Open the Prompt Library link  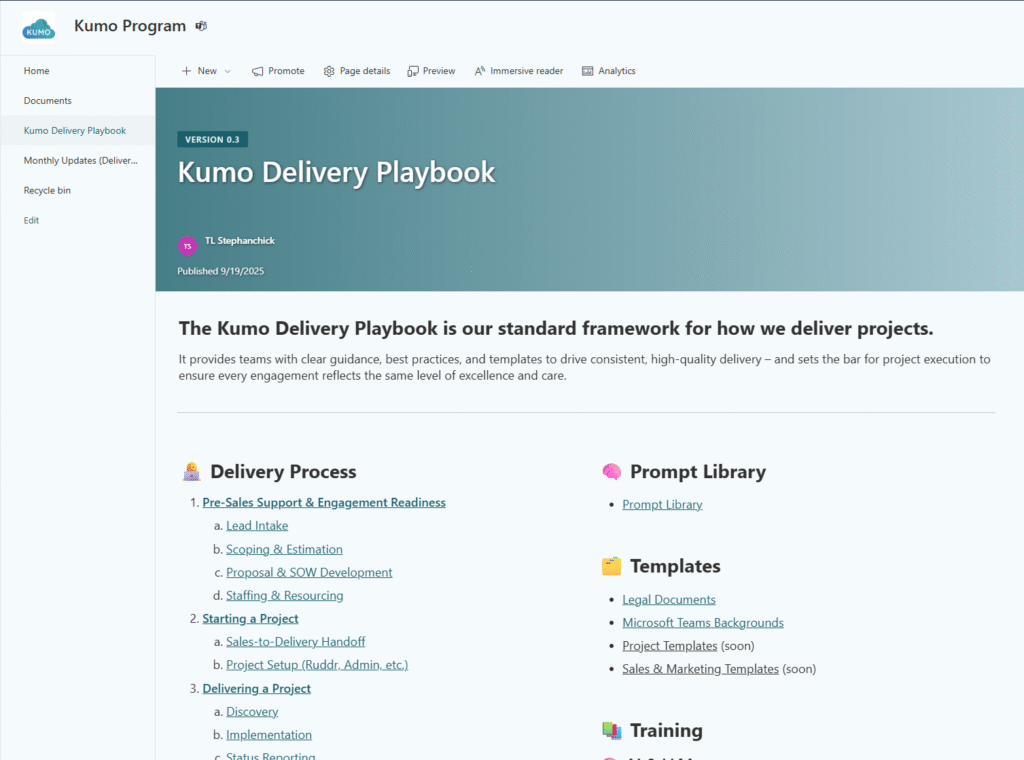(x=662, y=505)
